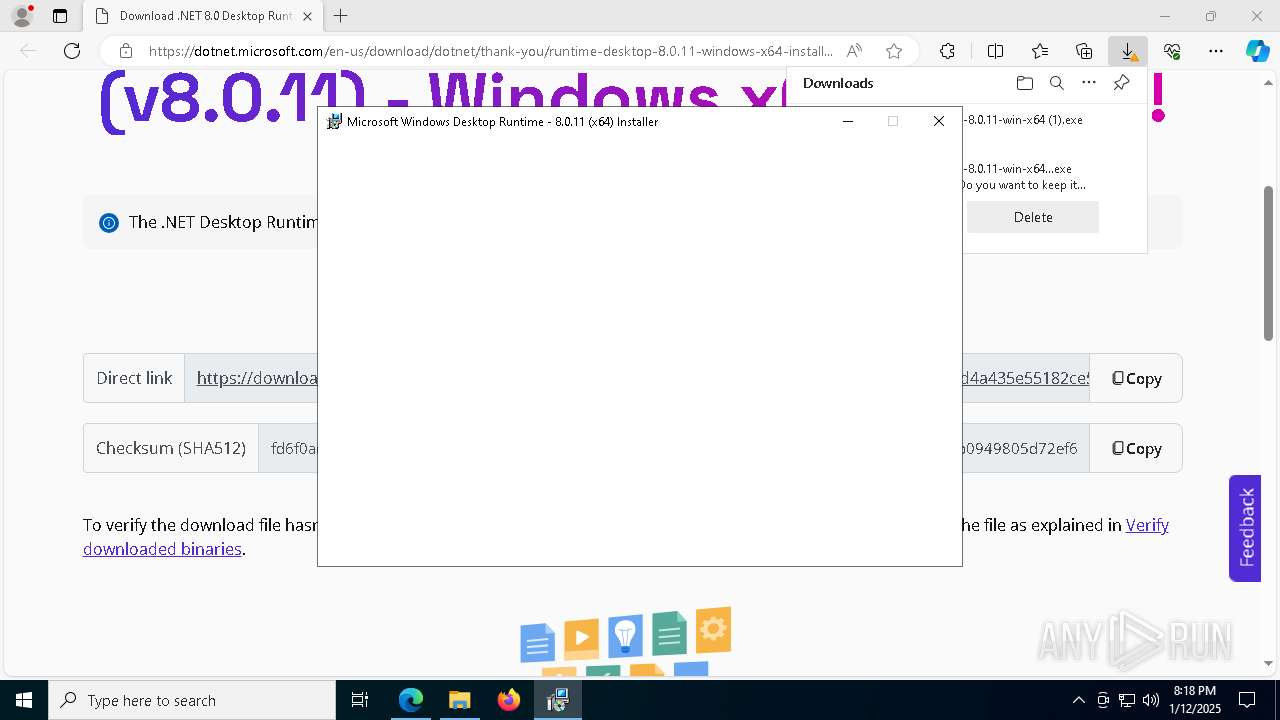Click the Edge profile avatar icon
1280x720 pixels.
click(x=22, y=16)
